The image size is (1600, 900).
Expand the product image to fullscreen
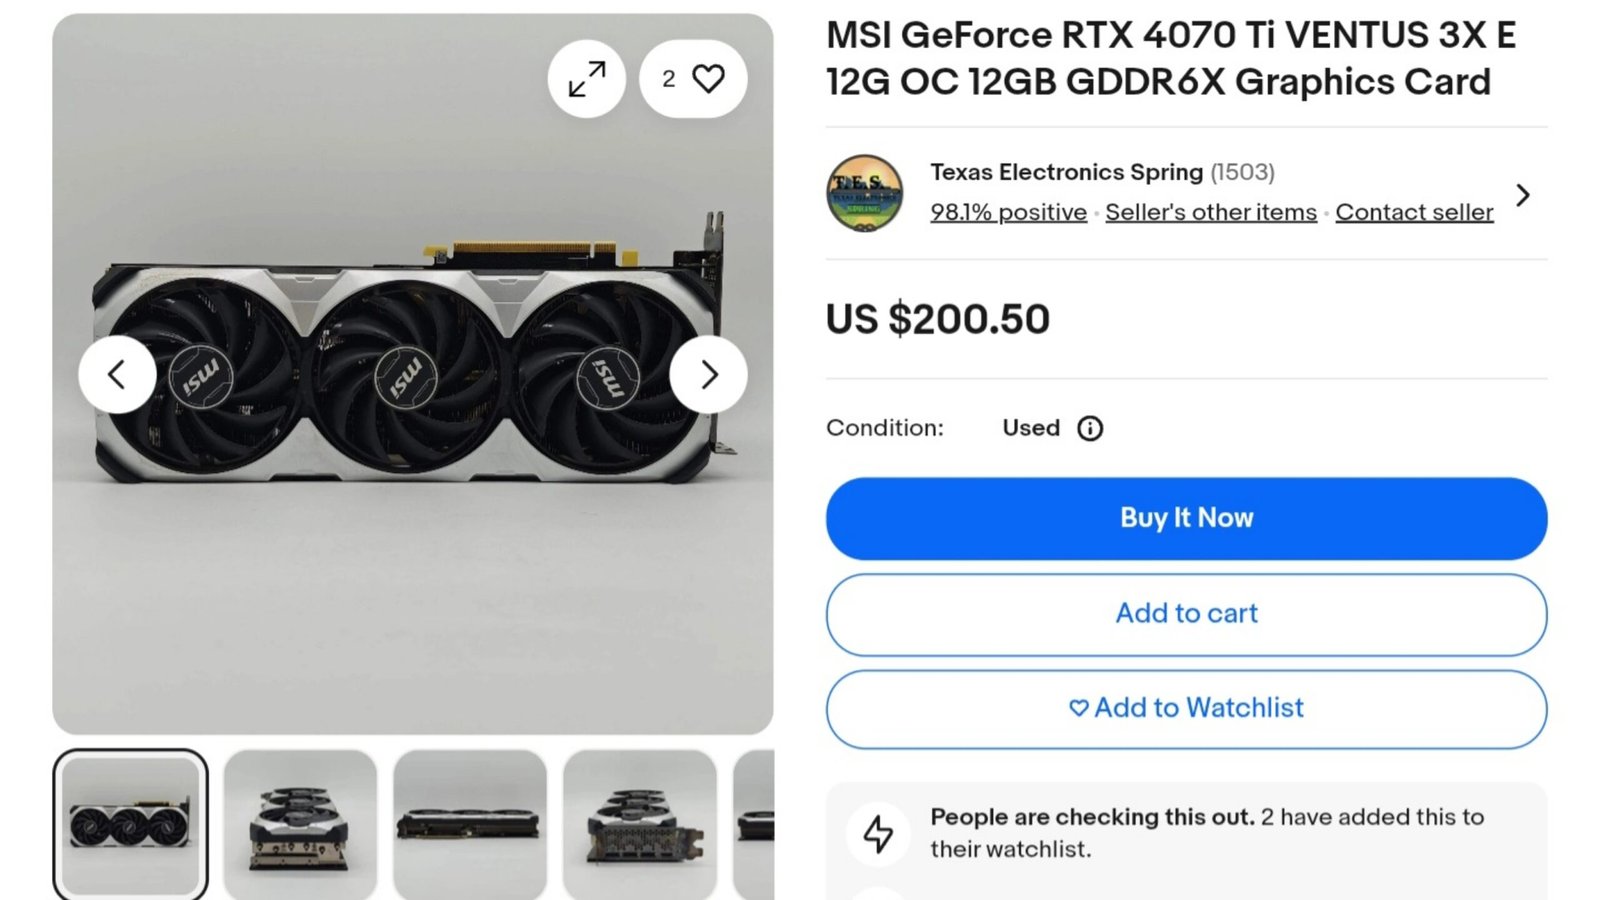[587, 79]
